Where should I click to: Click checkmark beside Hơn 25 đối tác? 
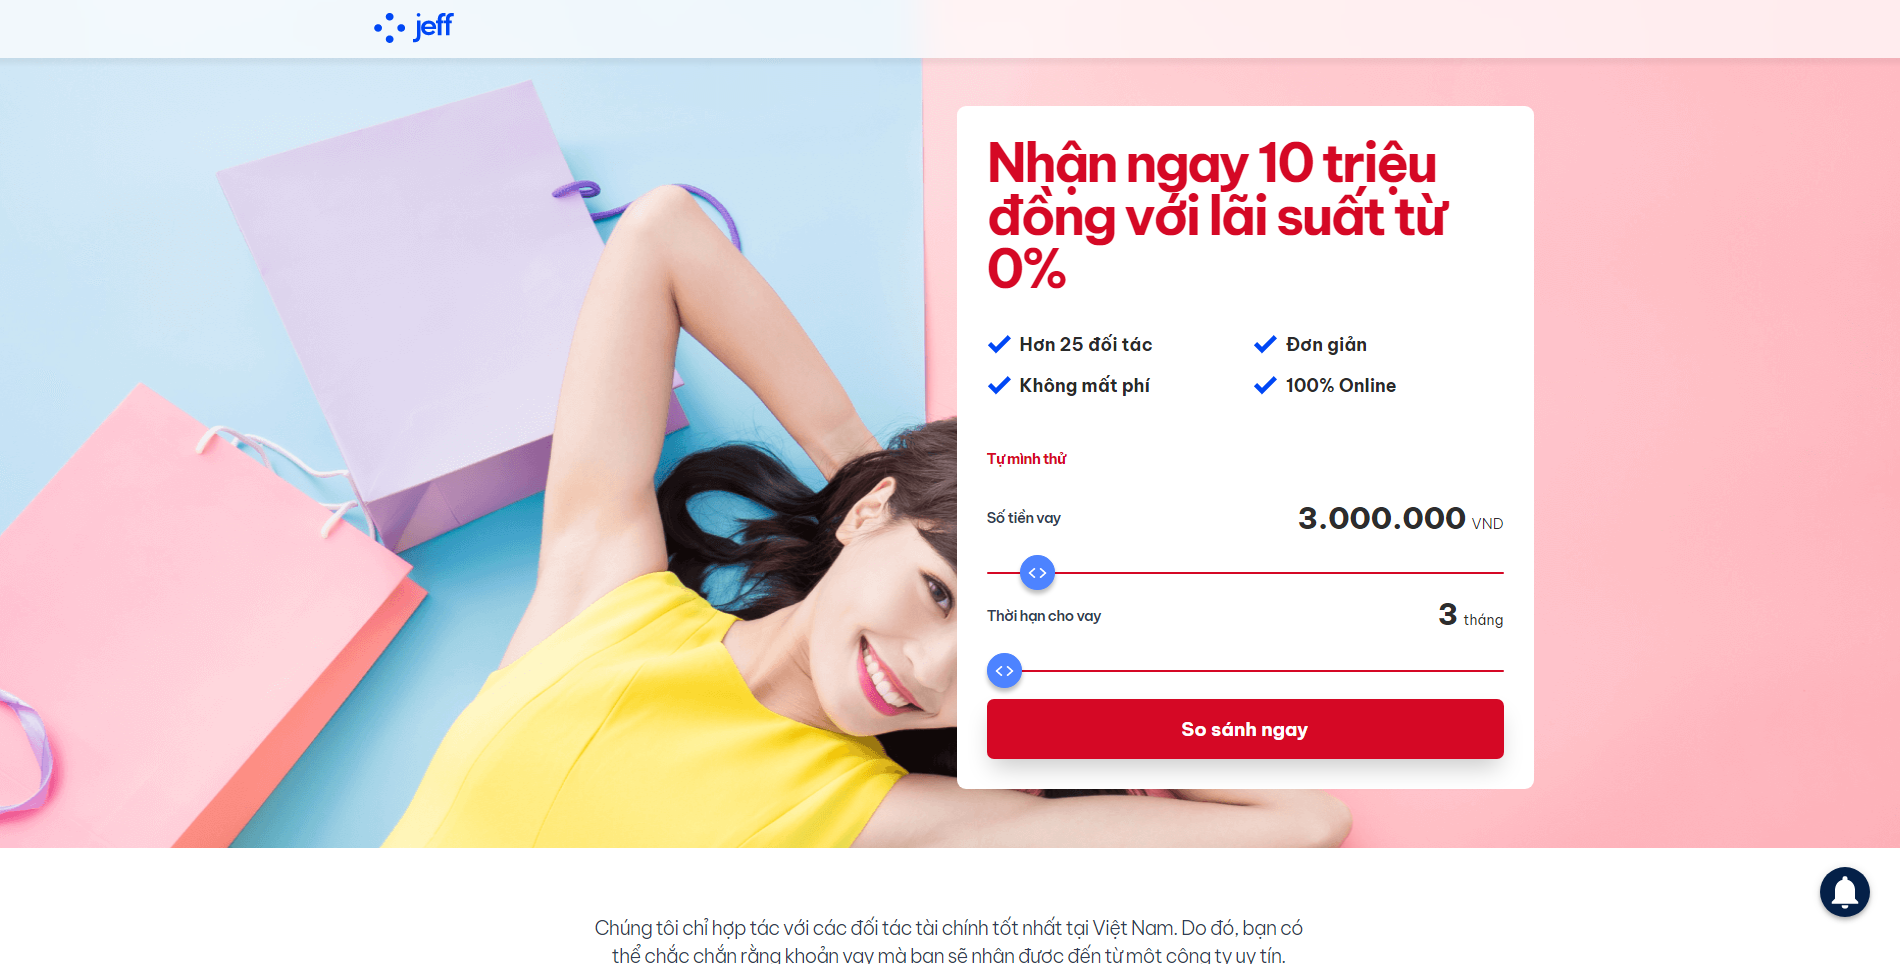point(999,344)
